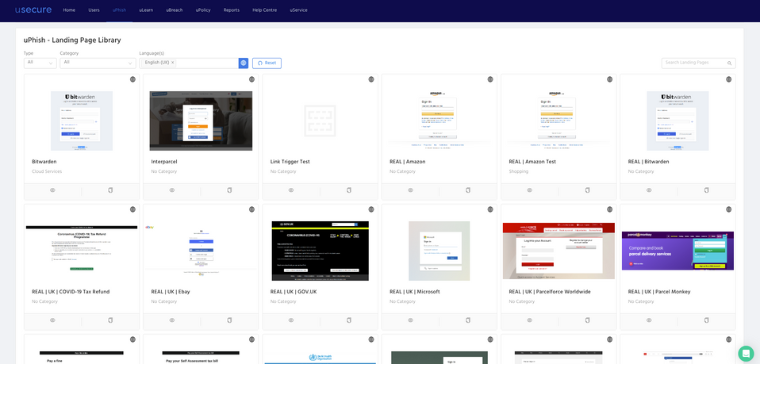Screen dimensions: 760x420
Task: Preview REAL | Bitwarden via eye icon
Action: [649, 190]
